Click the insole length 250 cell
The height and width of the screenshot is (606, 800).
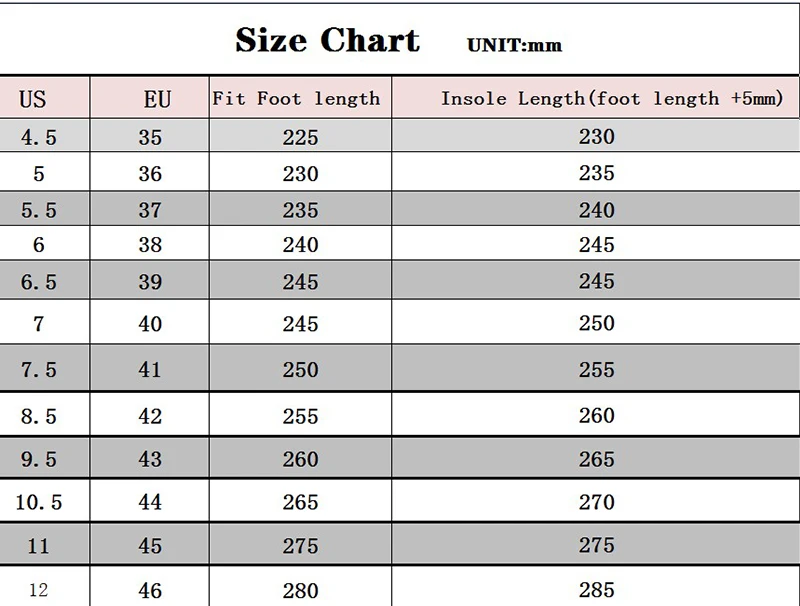pos(596,323)
